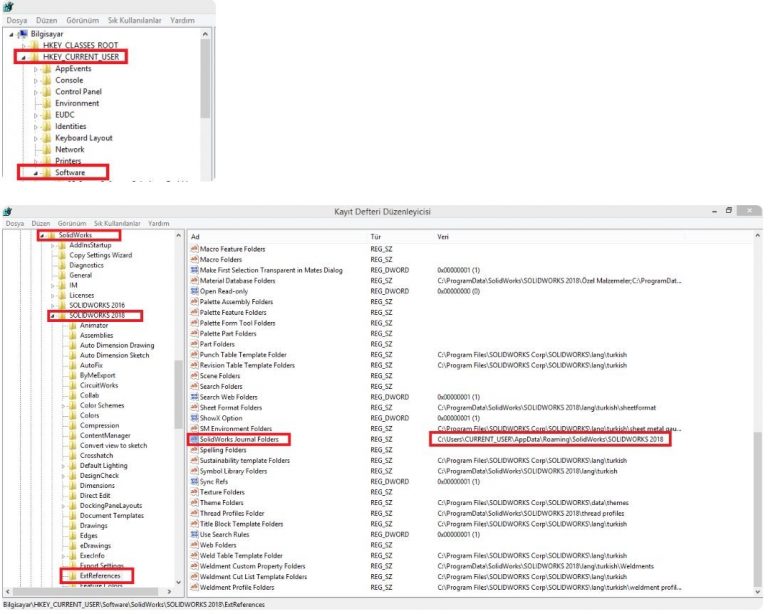Click the Software folder icon in upper tree

(x=45, y=173)
